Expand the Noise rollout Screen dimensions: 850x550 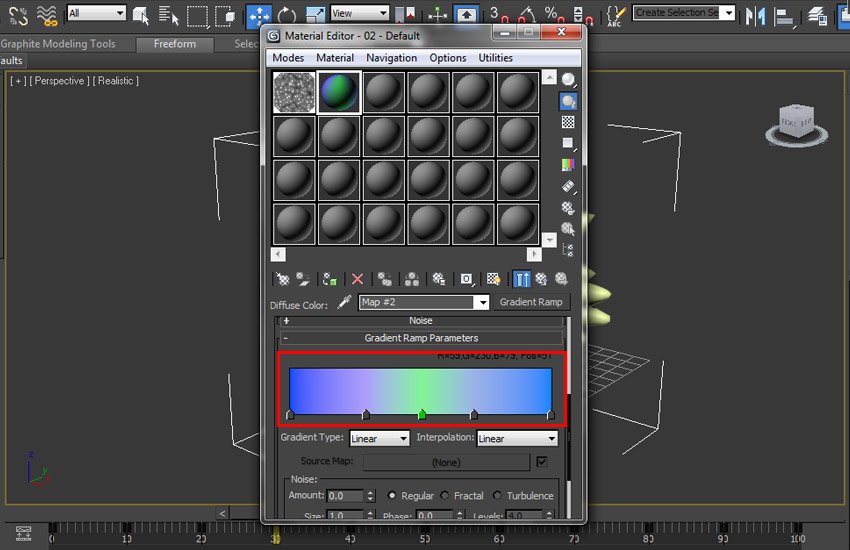tap(420, 321)
